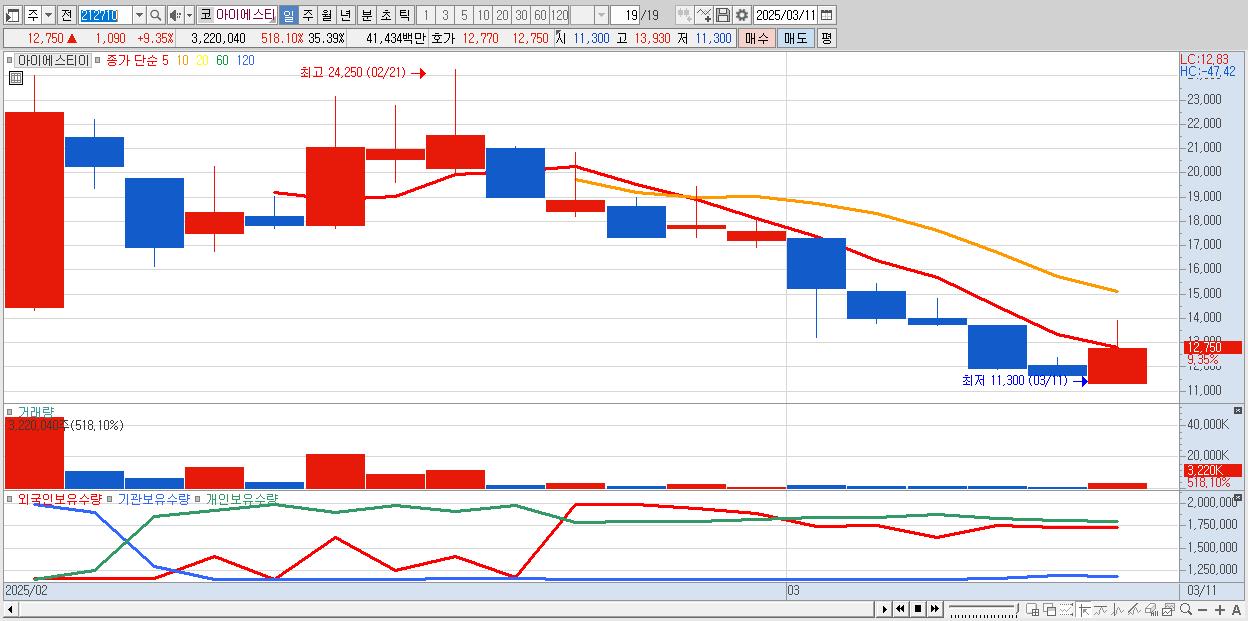Click the 전 button in the toolbar
The image size is (1248, 621).
(x=66, y=15)
